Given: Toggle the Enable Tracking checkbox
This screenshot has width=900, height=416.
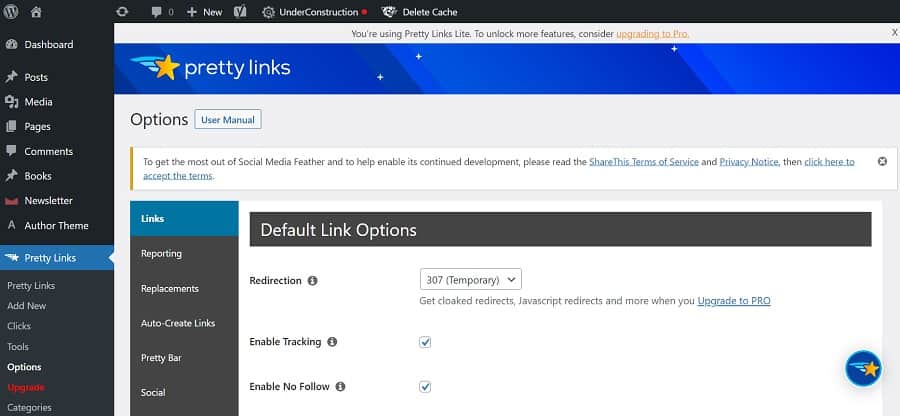Looking at the screenshot, I should (425, 342).
